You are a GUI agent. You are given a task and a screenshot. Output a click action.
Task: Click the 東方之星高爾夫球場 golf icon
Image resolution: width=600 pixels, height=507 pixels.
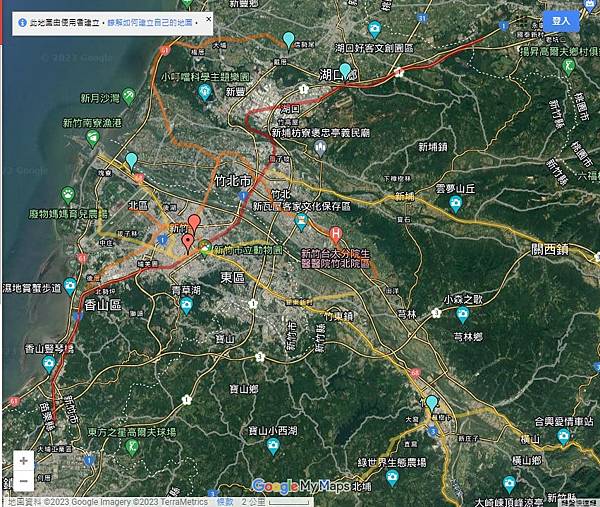(x=132, y=447)
